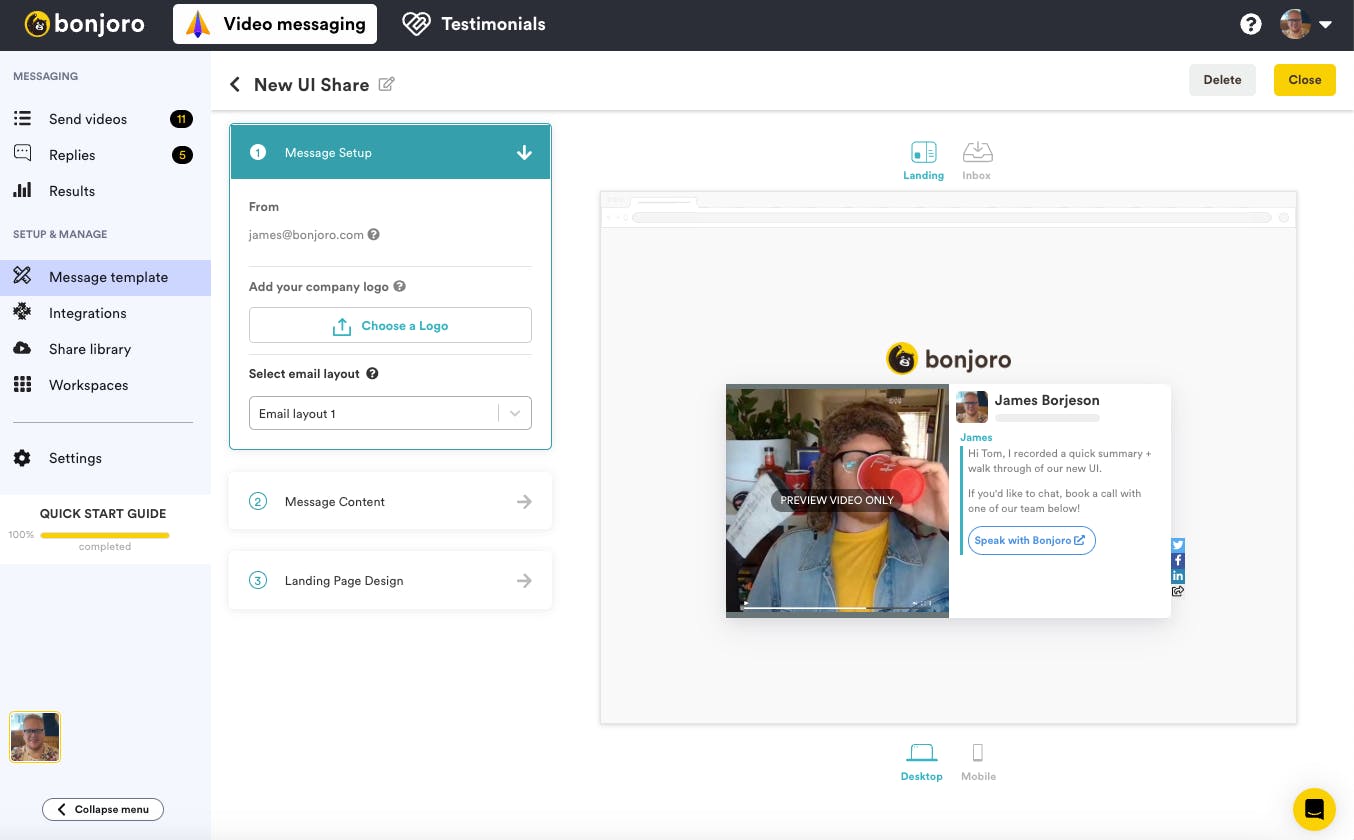This screenshot has width=1354, height=840.
Task: Click the preview video thumbnail
Action: coord(837,501)
